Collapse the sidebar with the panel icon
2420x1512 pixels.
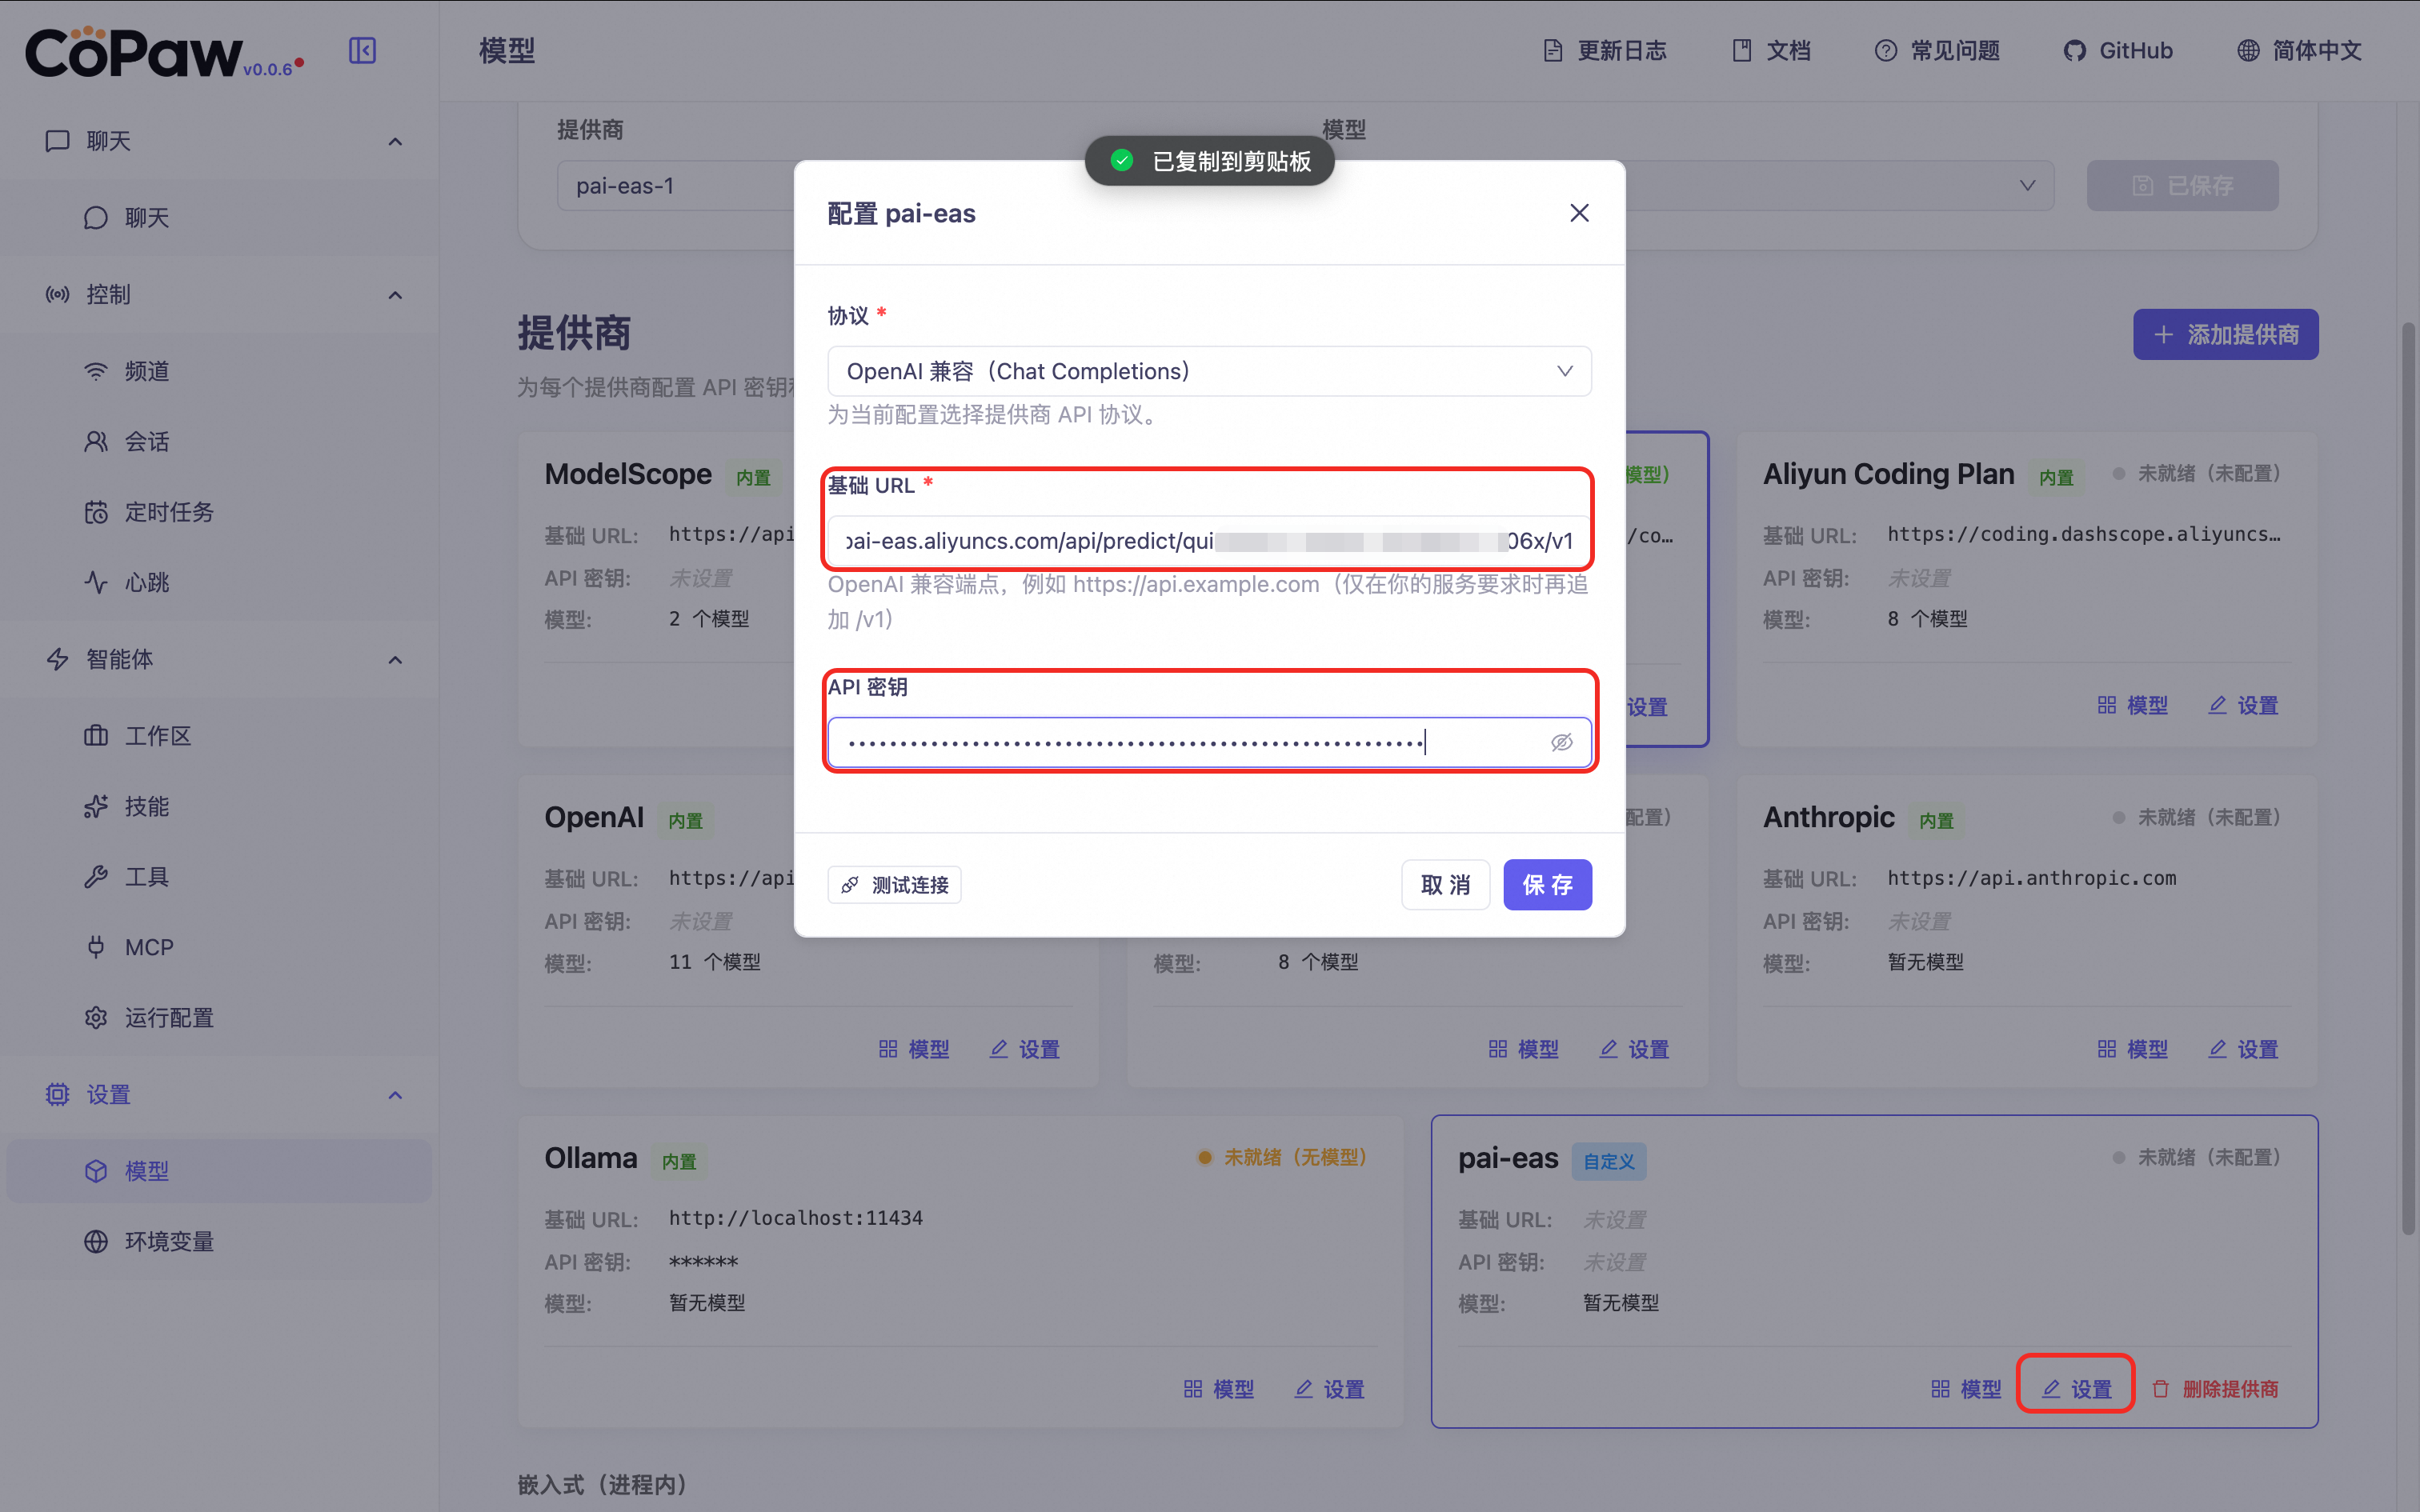(x=362, y=50)
